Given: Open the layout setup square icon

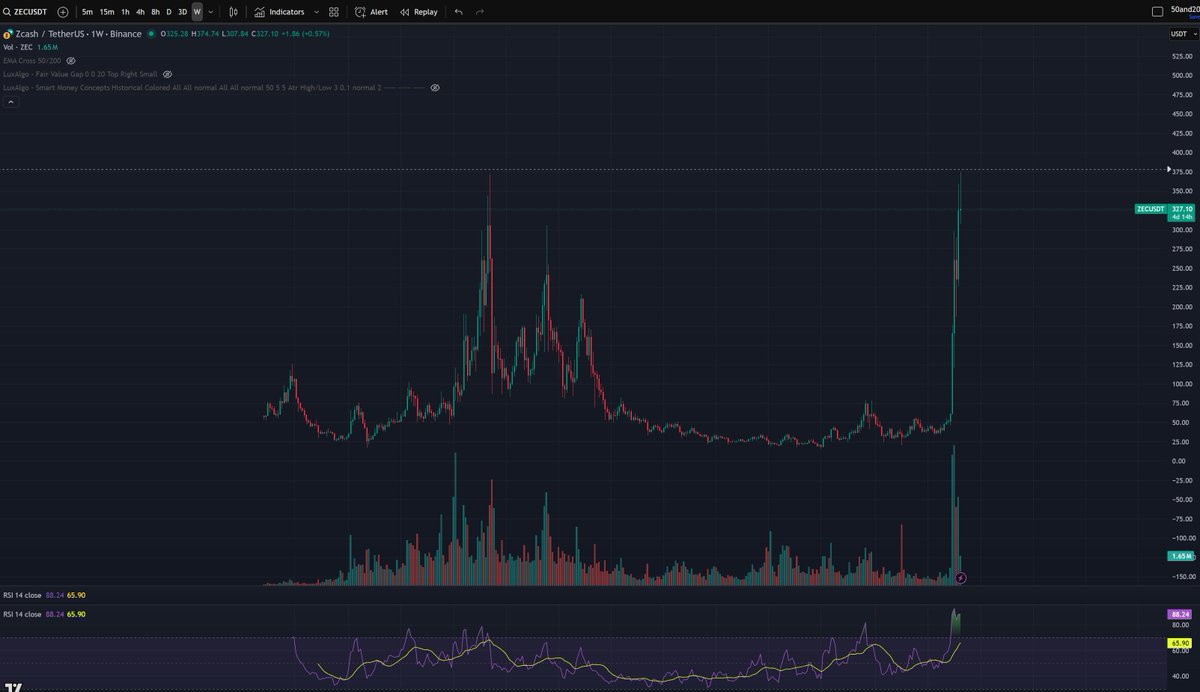Looking at the screenshot, I should pyautogui.click(x=1158, y=12).
